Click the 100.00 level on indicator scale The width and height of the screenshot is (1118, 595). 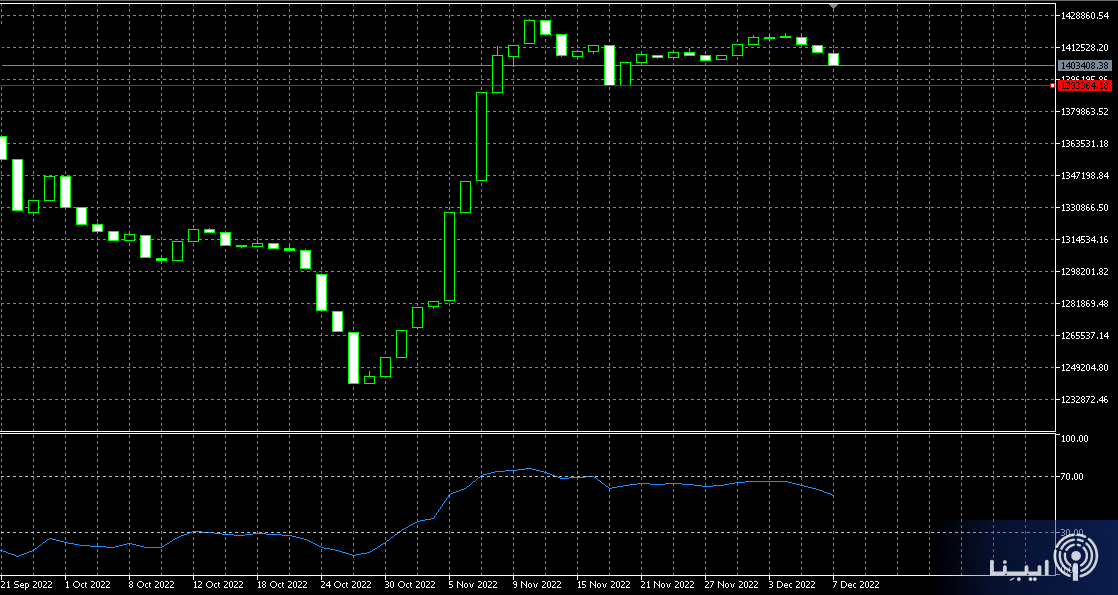(x=1075, y=439)
